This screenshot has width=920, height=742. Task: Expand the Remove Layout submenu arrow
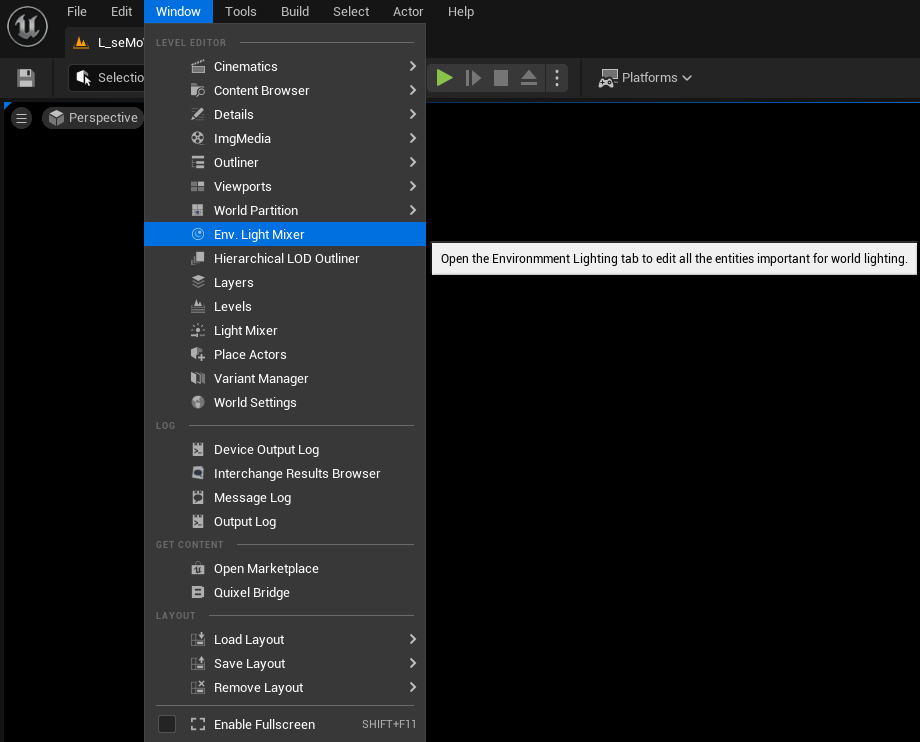tap(412, 687)
